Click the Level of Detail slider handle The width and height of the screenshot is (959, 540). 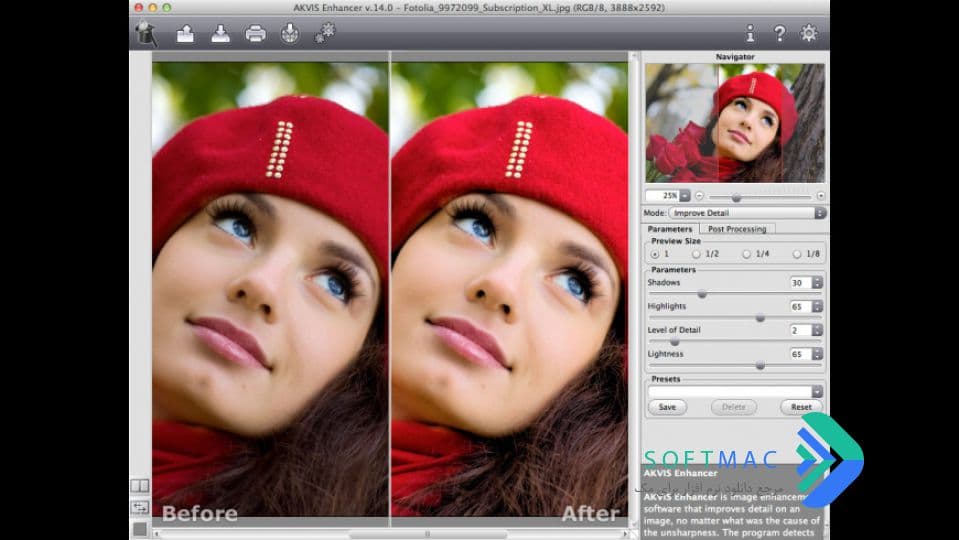pyautogui.click(x=675, y=342)
